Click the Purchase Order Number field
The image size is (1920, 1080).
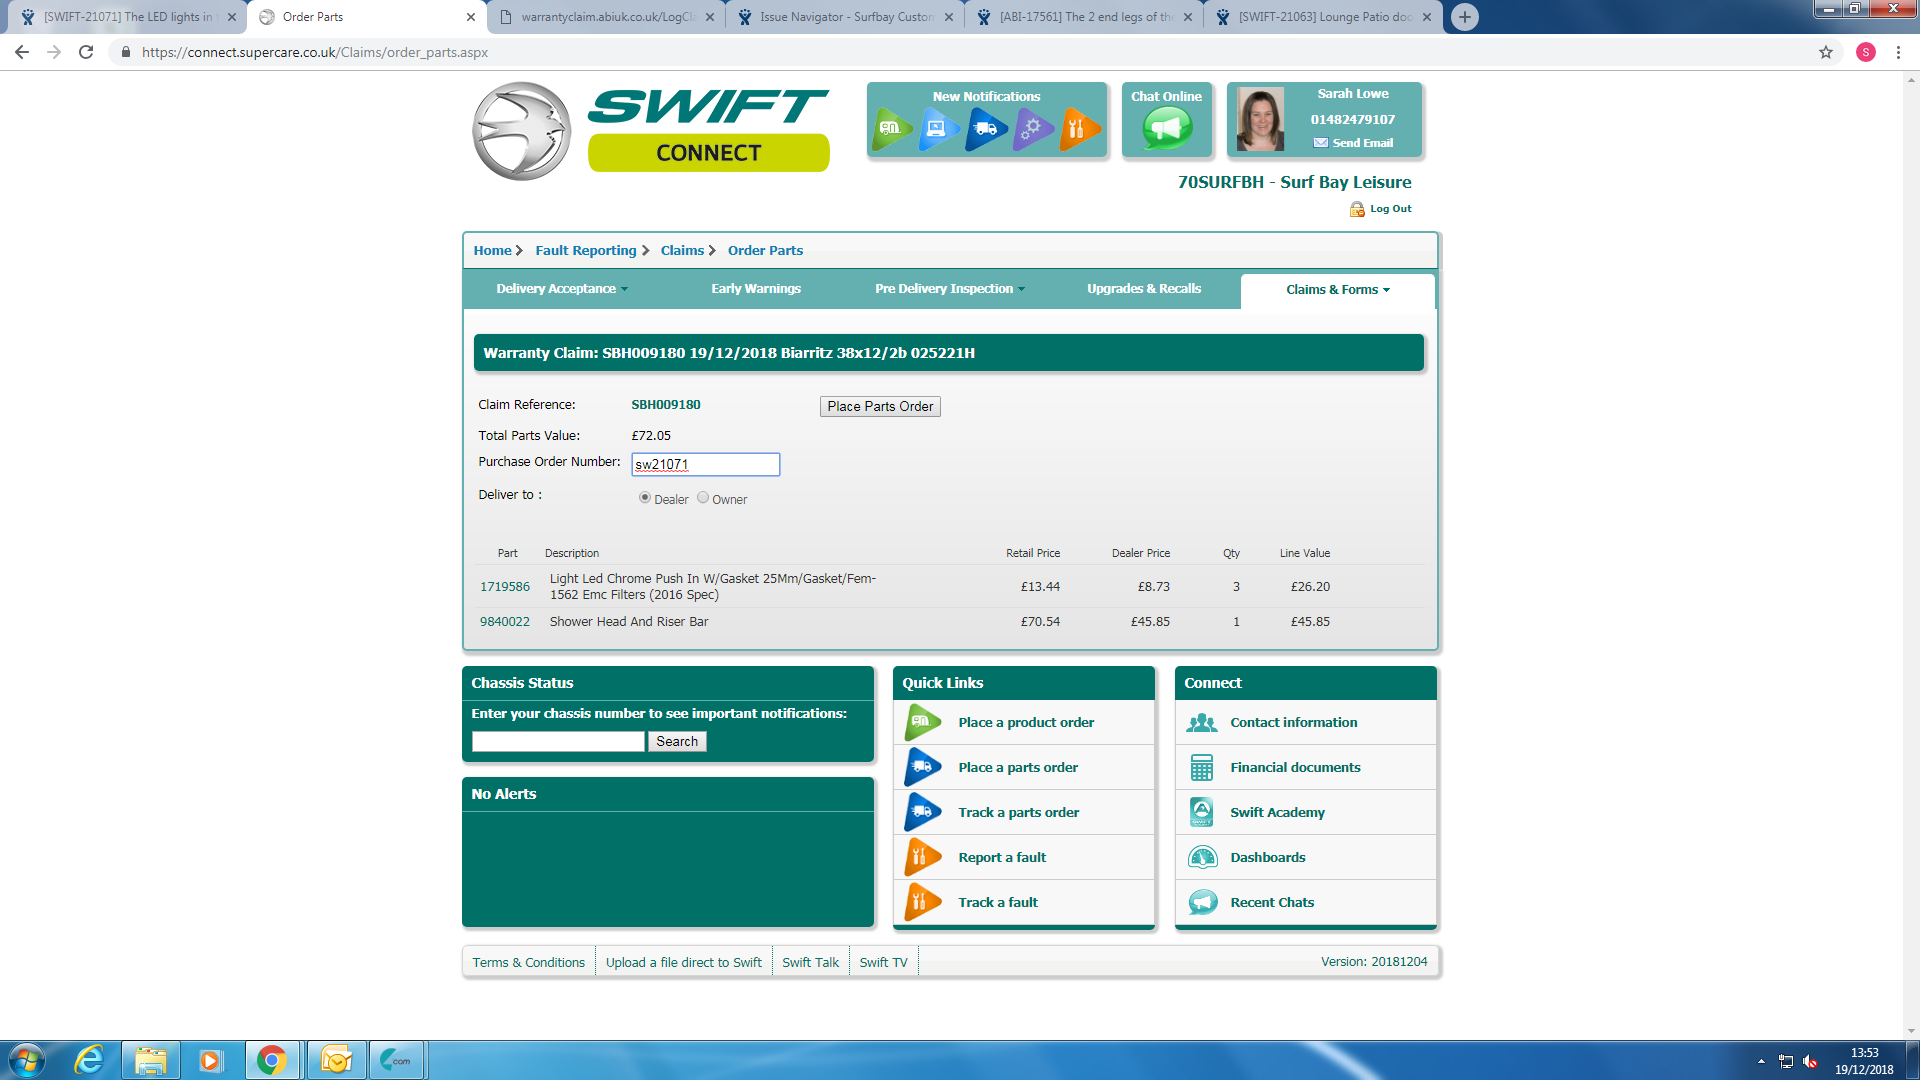(705, 464)
